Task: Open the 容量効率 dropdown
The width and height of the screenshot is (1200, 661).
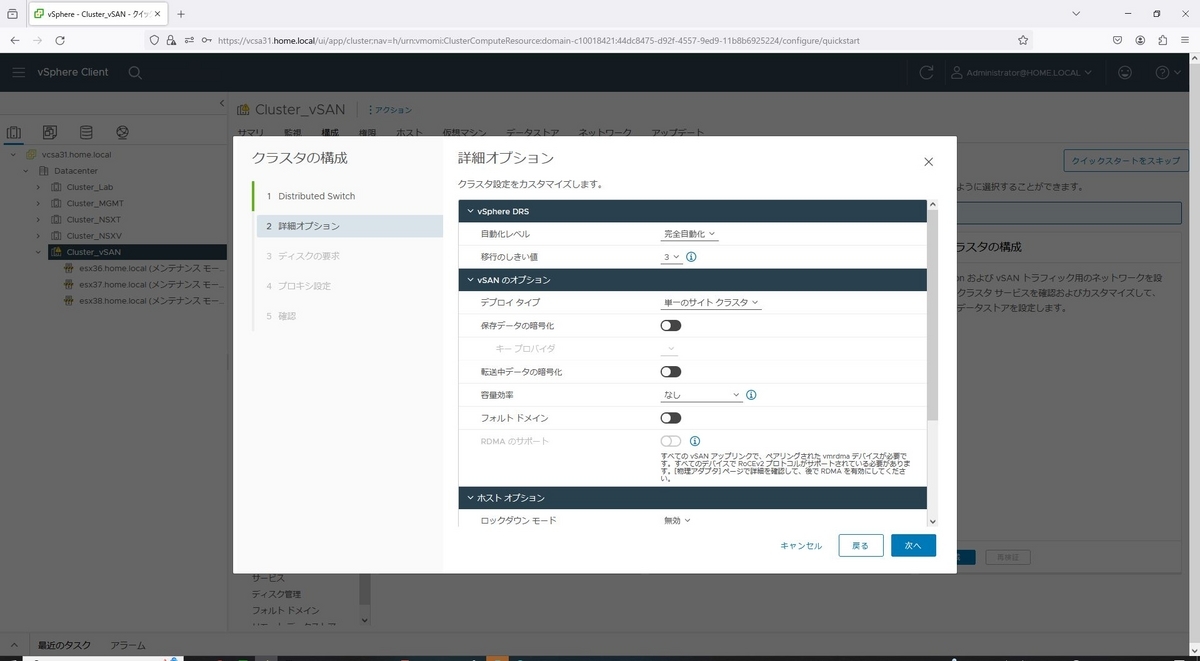Action: click(x=702, y=395)
